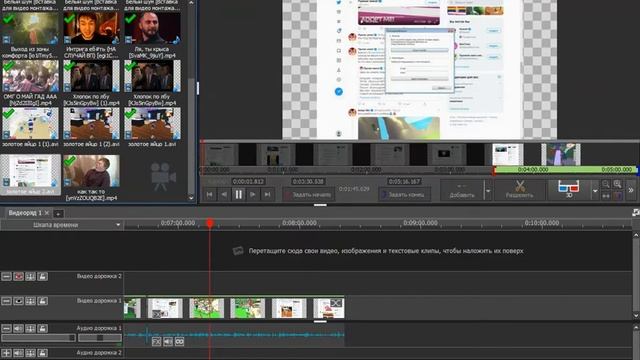Viewport: 640px width, 360px height.
Task: Click the speaker icon on the audio clip
Action: tap(168, 341)
